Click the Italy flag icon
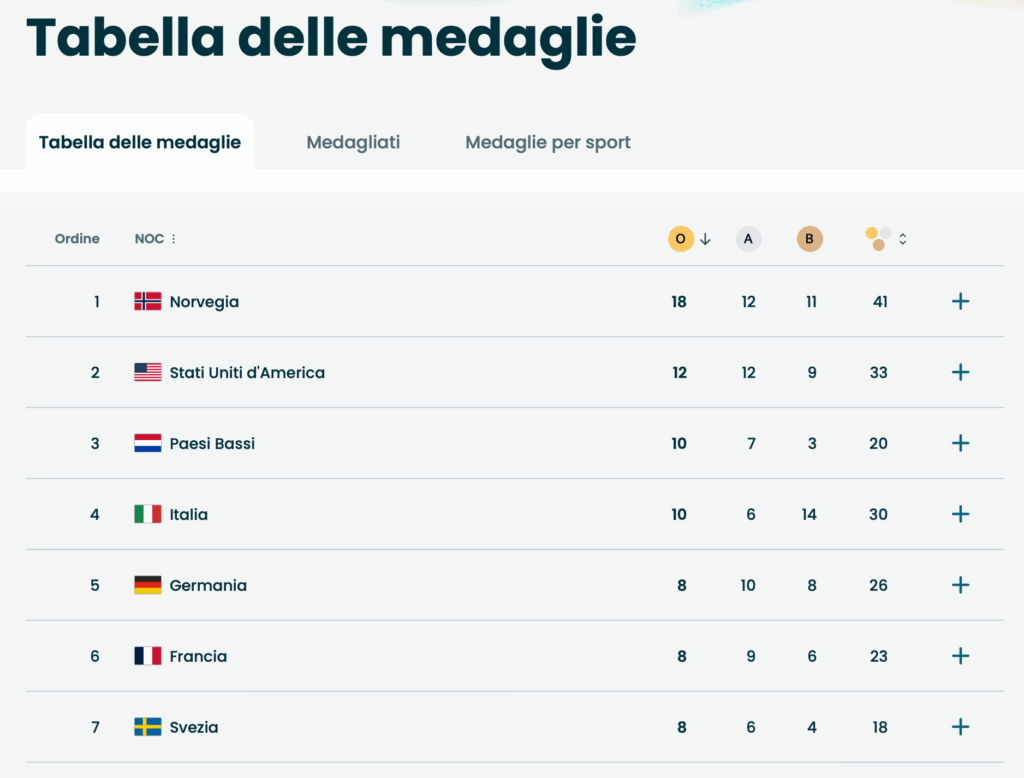 tap(148, 514)
